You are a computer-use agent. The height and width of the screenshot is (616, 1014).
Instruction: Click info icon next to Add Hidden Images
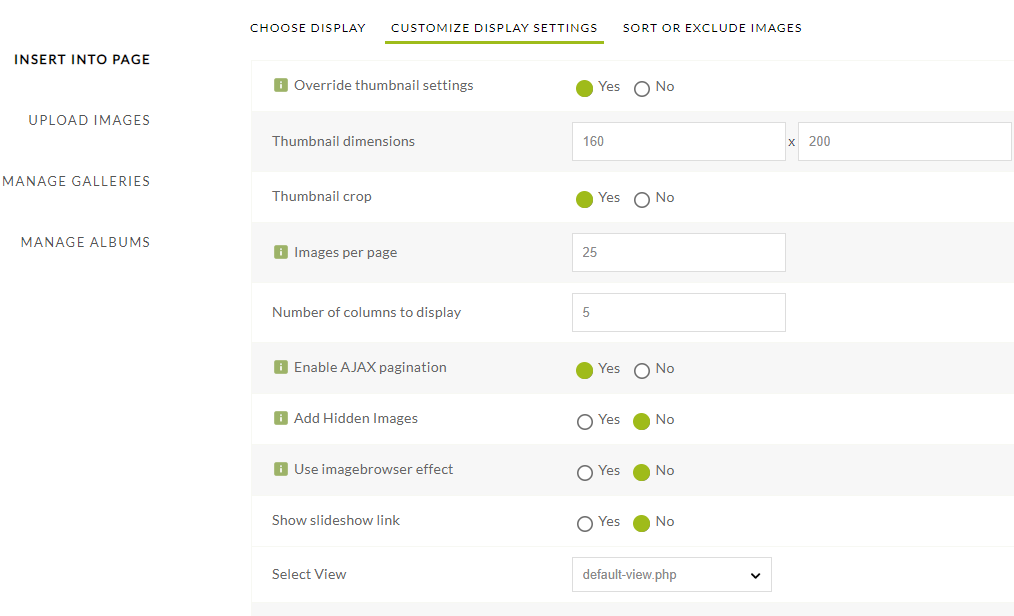point(281,418)
